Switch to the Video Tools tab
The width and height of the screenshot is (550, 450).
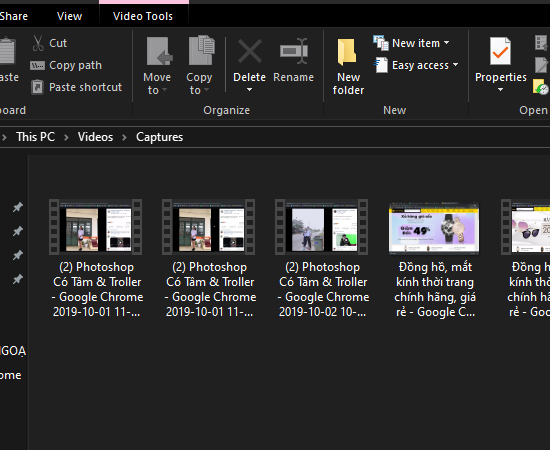pyautogui.click(x=143, y=16)
